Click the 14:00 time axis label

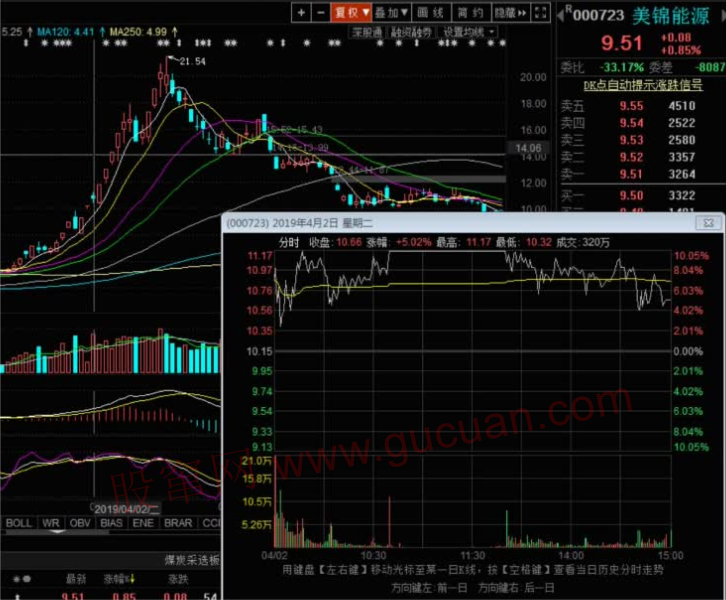(x=571, y=555)
